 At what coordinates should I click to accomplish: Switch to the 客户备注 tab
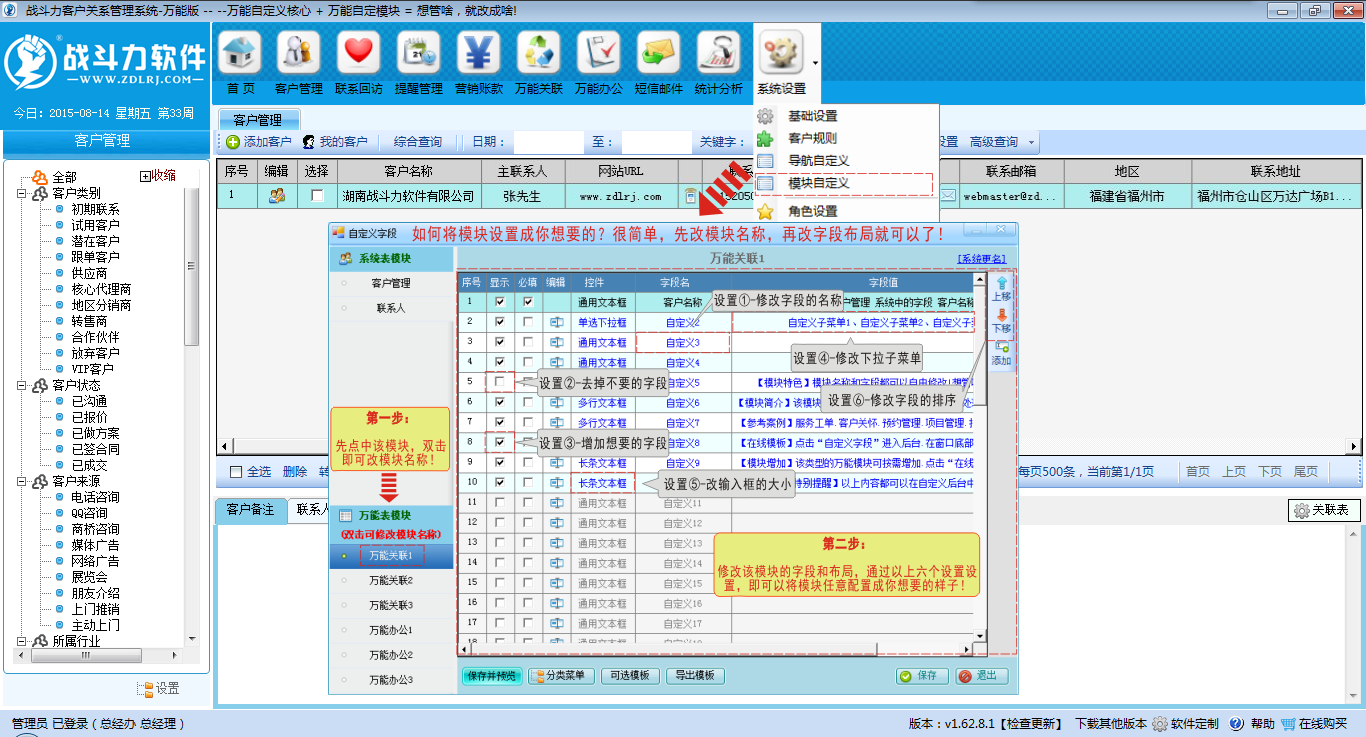coord(250,510)
